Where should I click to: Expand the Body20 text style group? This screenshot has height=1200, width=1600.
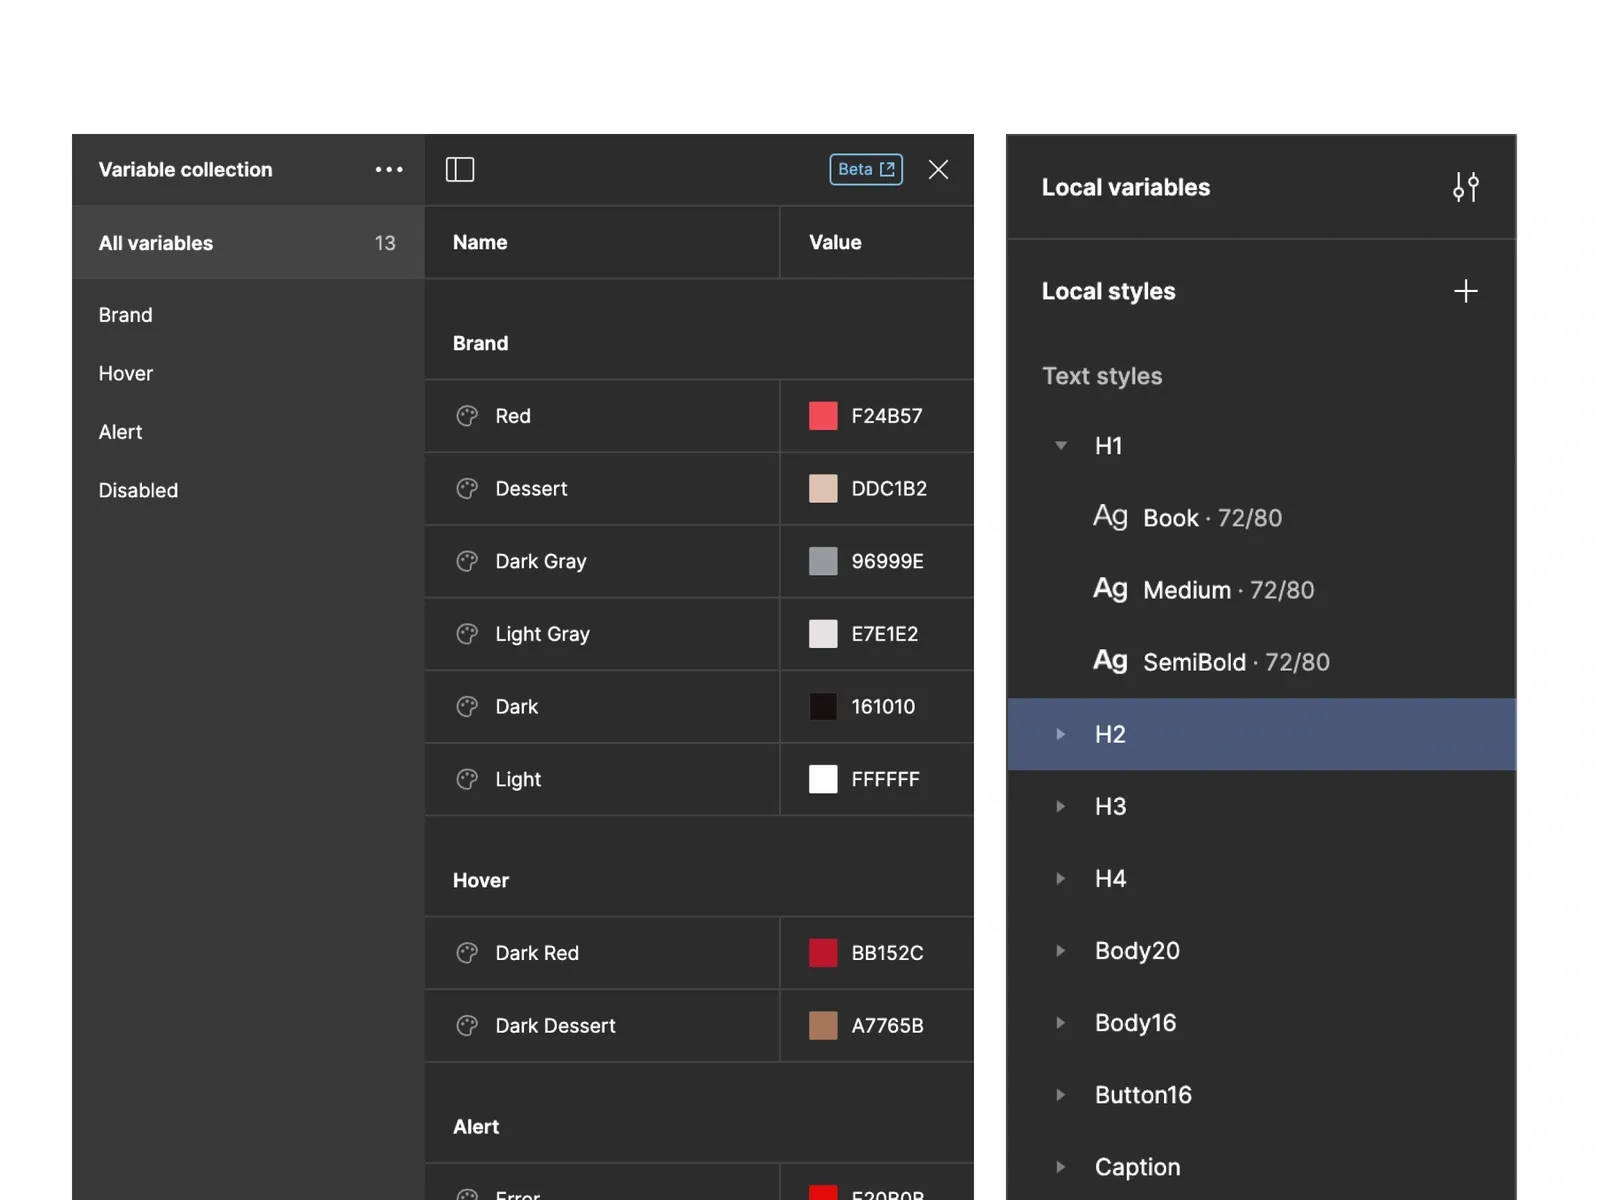[1060, 950]
